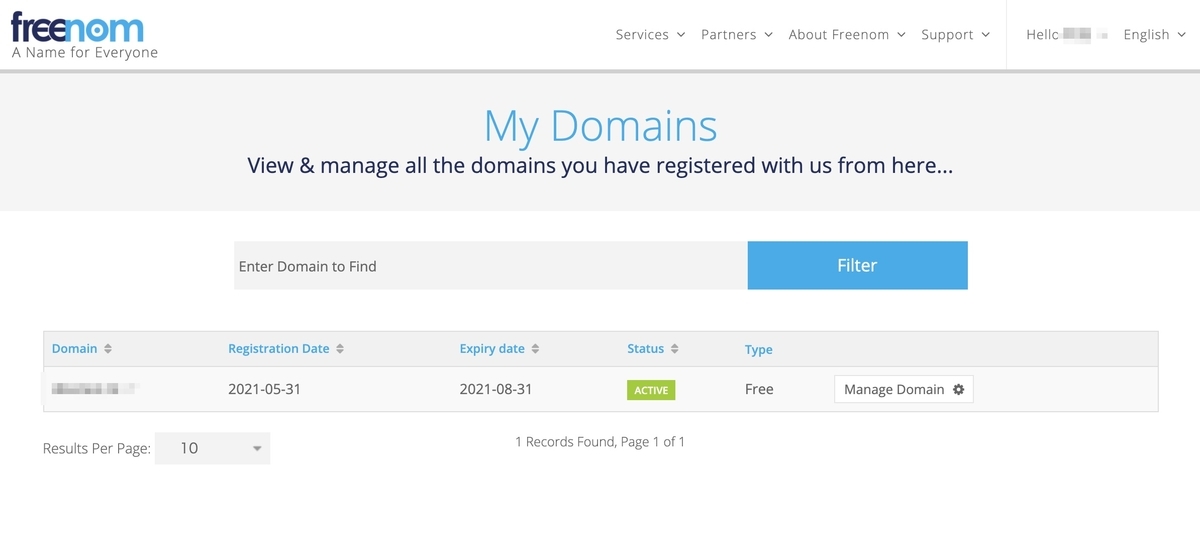Viewport: 1200px width, 560px height.
Task: Sort by Expiry date column
Action: point(499,349)
